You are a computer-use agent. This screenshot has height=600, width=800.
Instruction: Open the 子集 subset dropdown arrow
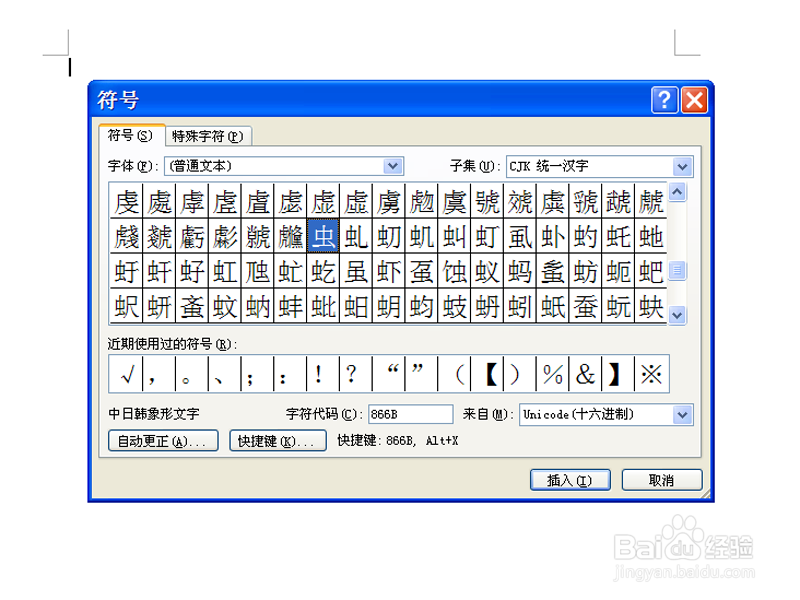click(683, 166)
